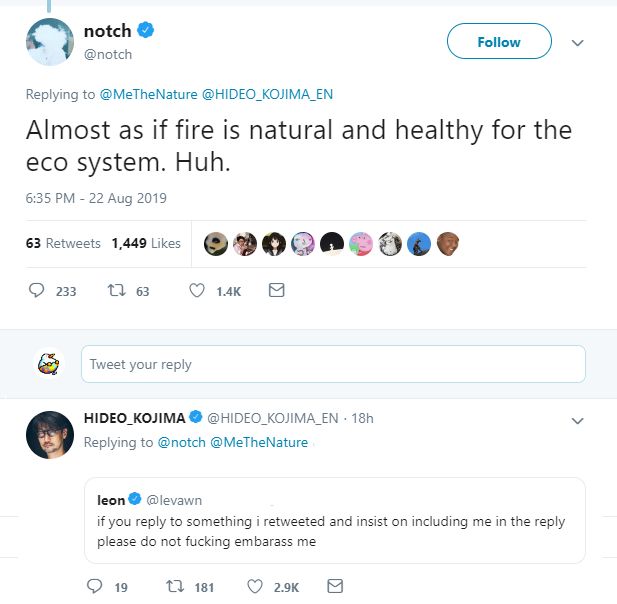Open the @MeTheNature mention in notch's reply
The image size is (617, 604).
point(148,94)
